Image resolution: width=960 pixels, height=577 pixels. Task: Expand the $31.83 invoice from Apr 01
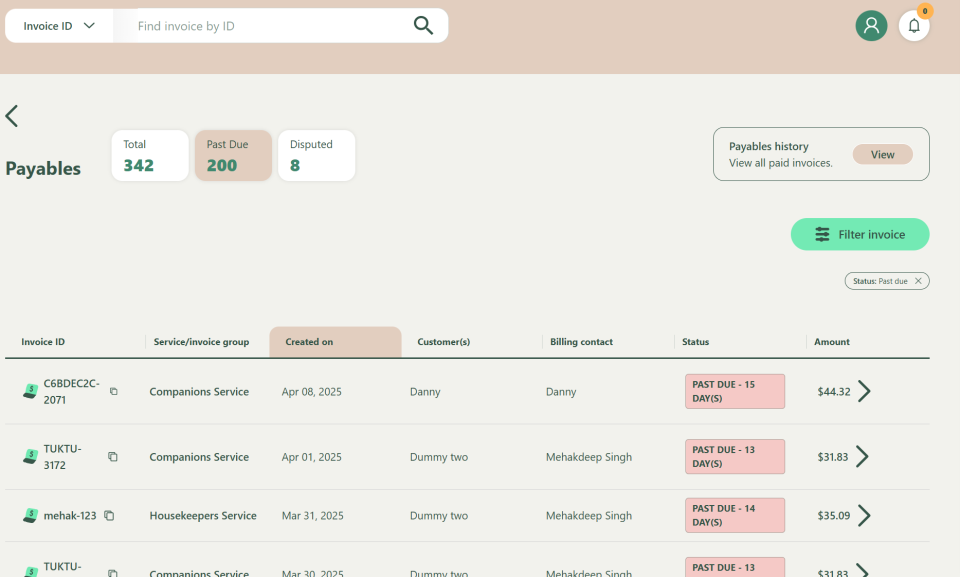pos(862,457)
